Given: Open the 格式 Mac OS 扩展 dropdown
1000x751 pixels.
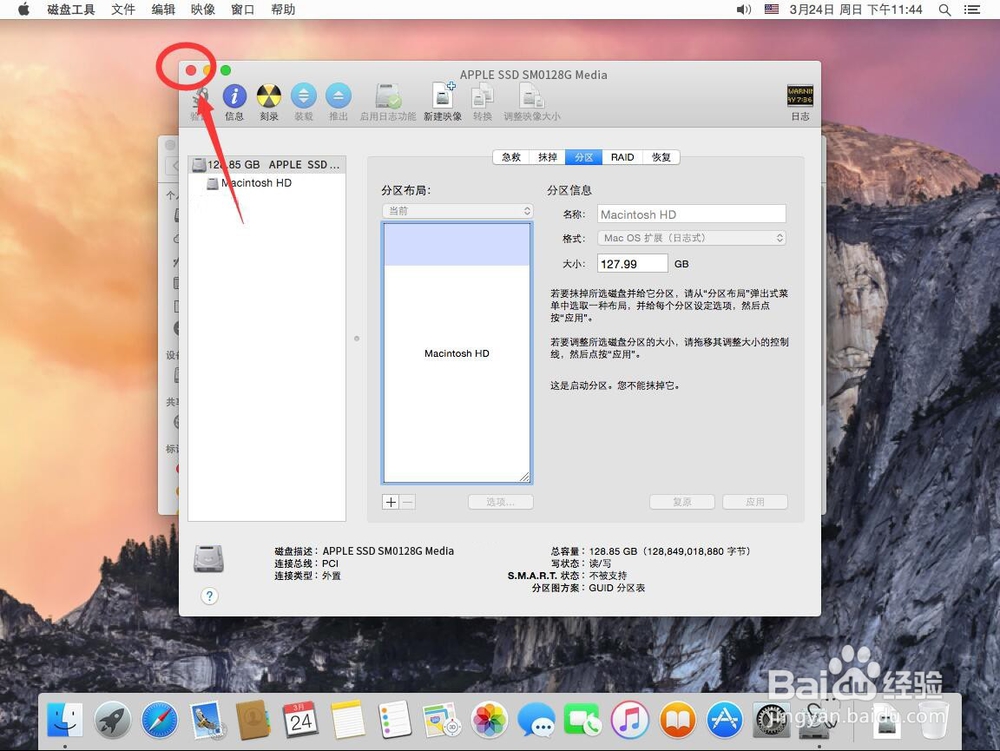Looking at the screenshot, I should coord(691,238).
